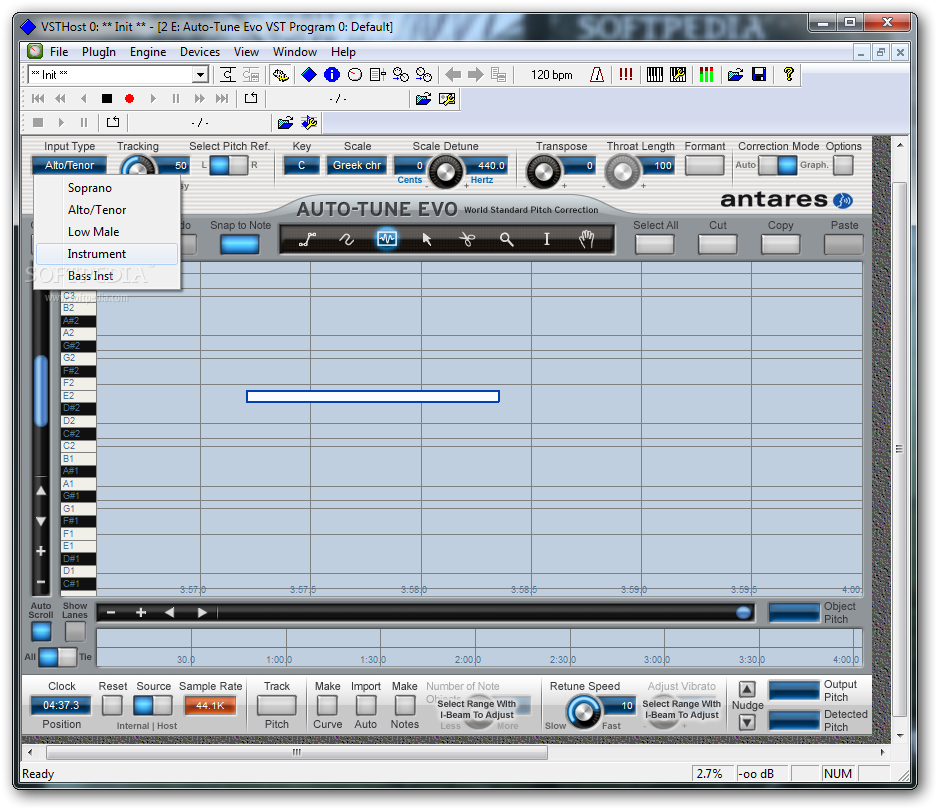Image resolution: width=938 pixels, height=810 pixels.
Task: Click the metronome icon next to 120 bpm
Action: [x=597, y=75]
